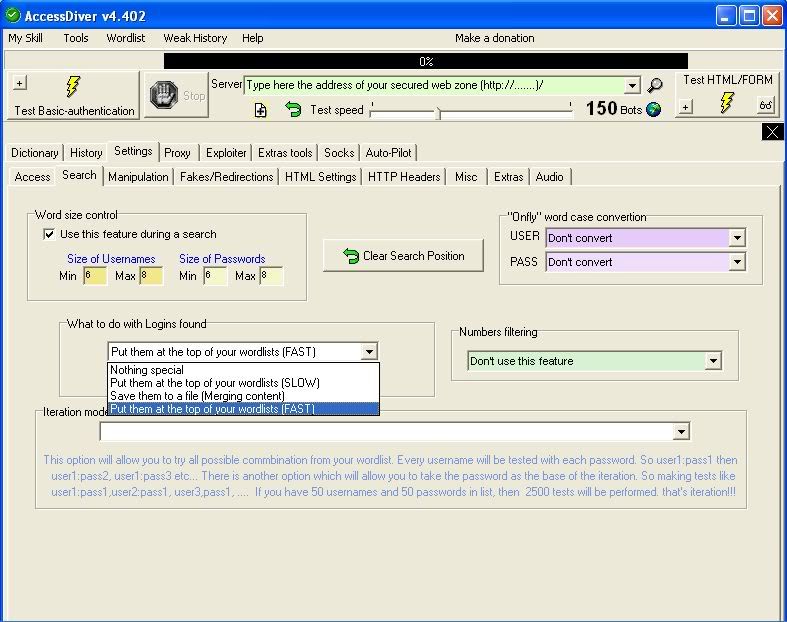
Task: Click the Server address input field
Action: click(435, 85)
